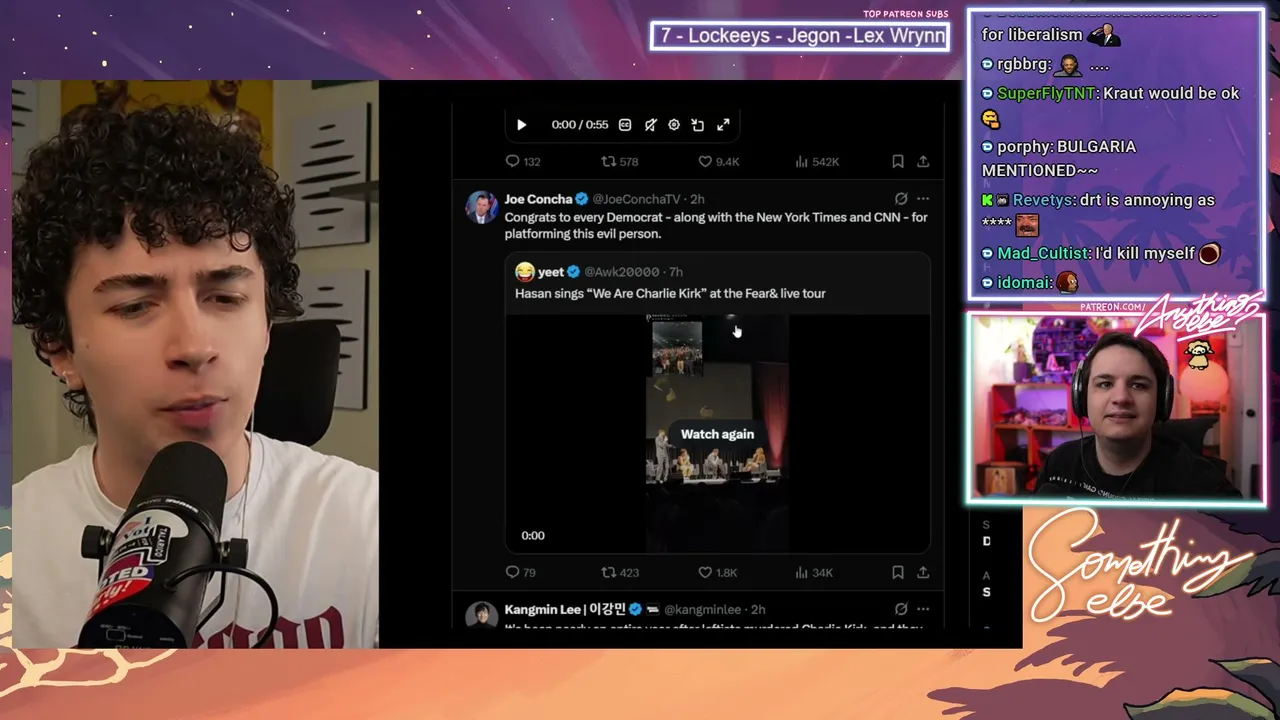Open picture-in-picture for the top video
1280x720 pixels.
point(698,125)
